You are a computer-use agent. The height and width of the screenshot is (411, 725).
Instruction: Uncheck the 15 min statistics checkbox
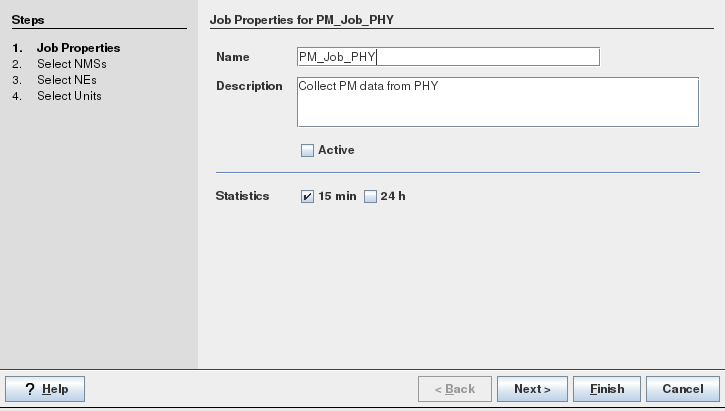(x=308, y=197)
